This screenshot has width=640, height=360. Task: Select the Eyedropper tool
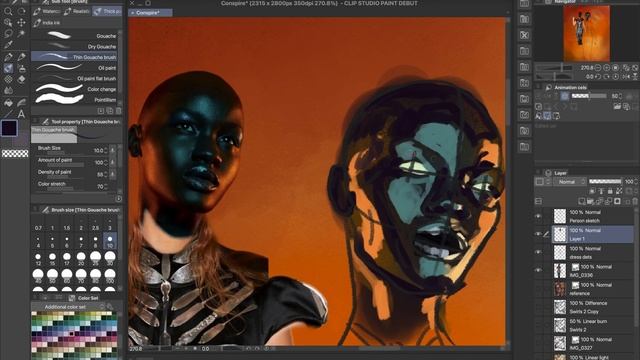tap(8, 45)
